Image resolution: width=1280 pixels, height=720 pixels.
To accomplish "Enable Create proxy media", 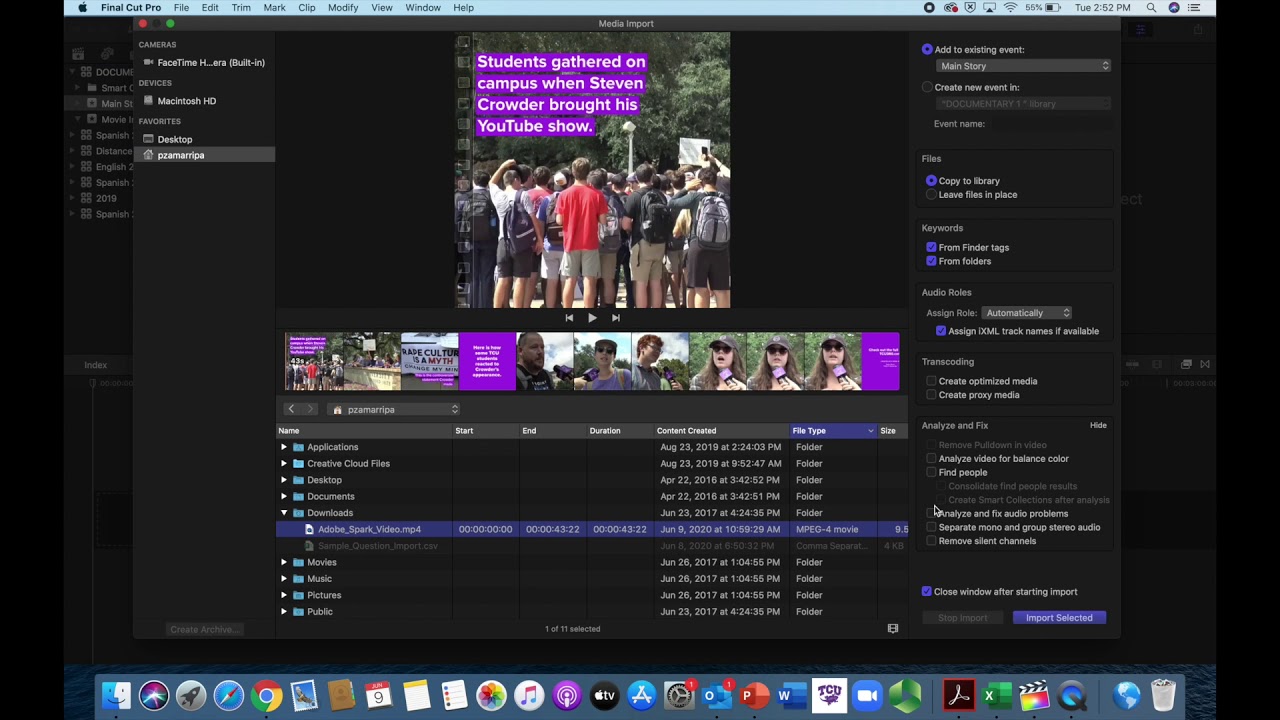I will pyautogui.click(x=931, y=395).
